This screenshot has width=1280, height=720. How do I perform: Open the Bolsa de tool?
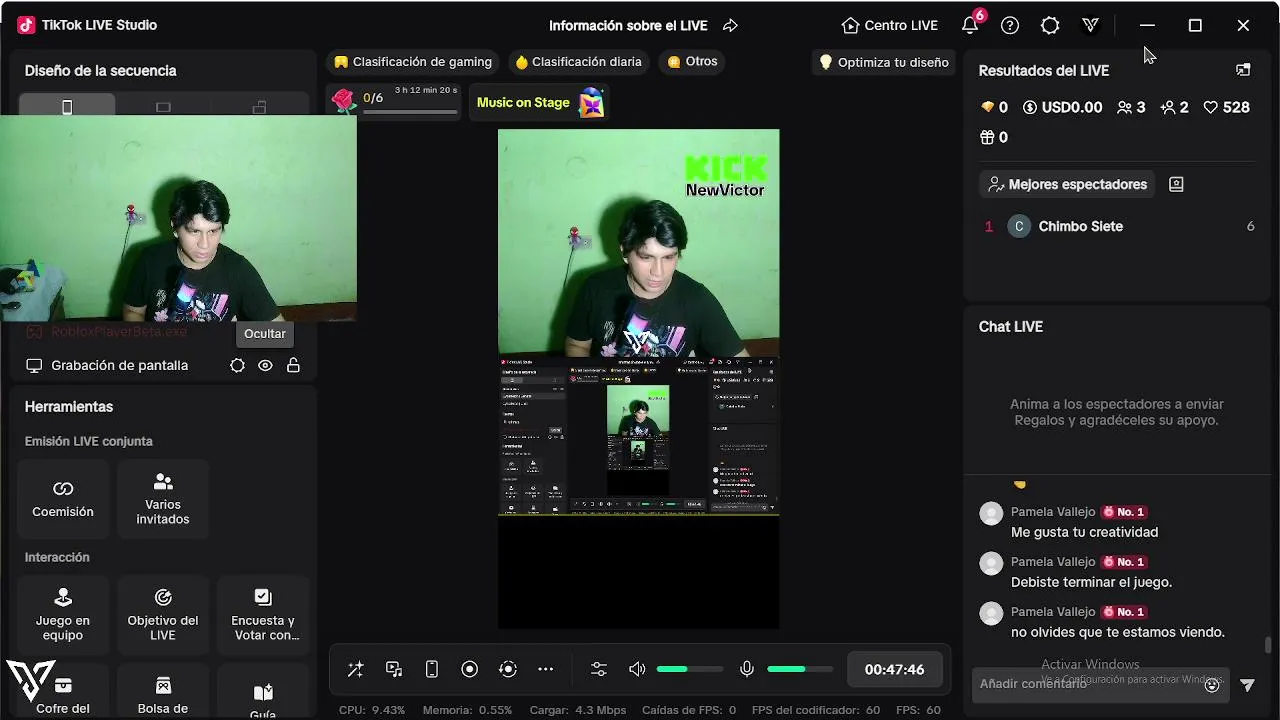(x=163, y=692)
